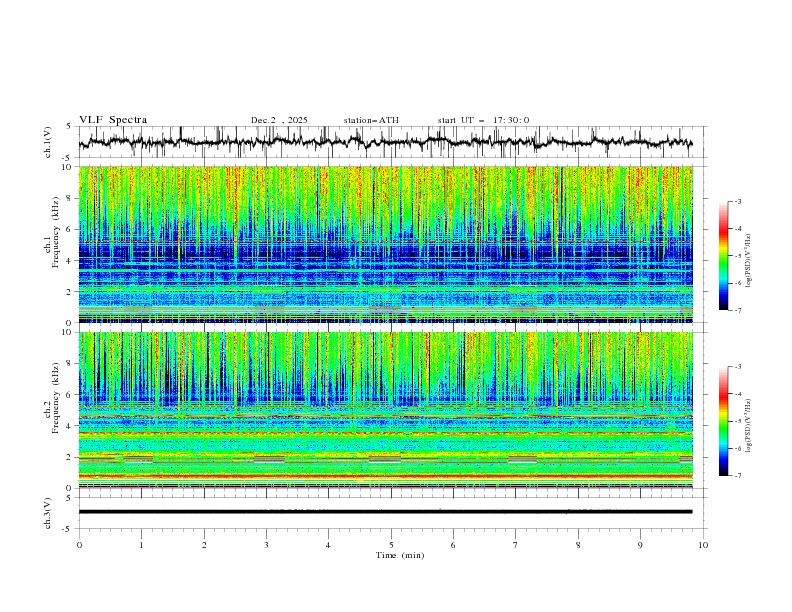Select the date text "Dec.2 , 2025"
Image resolution: width=792 pixels, height=612 pixels.
coord(279,120)
